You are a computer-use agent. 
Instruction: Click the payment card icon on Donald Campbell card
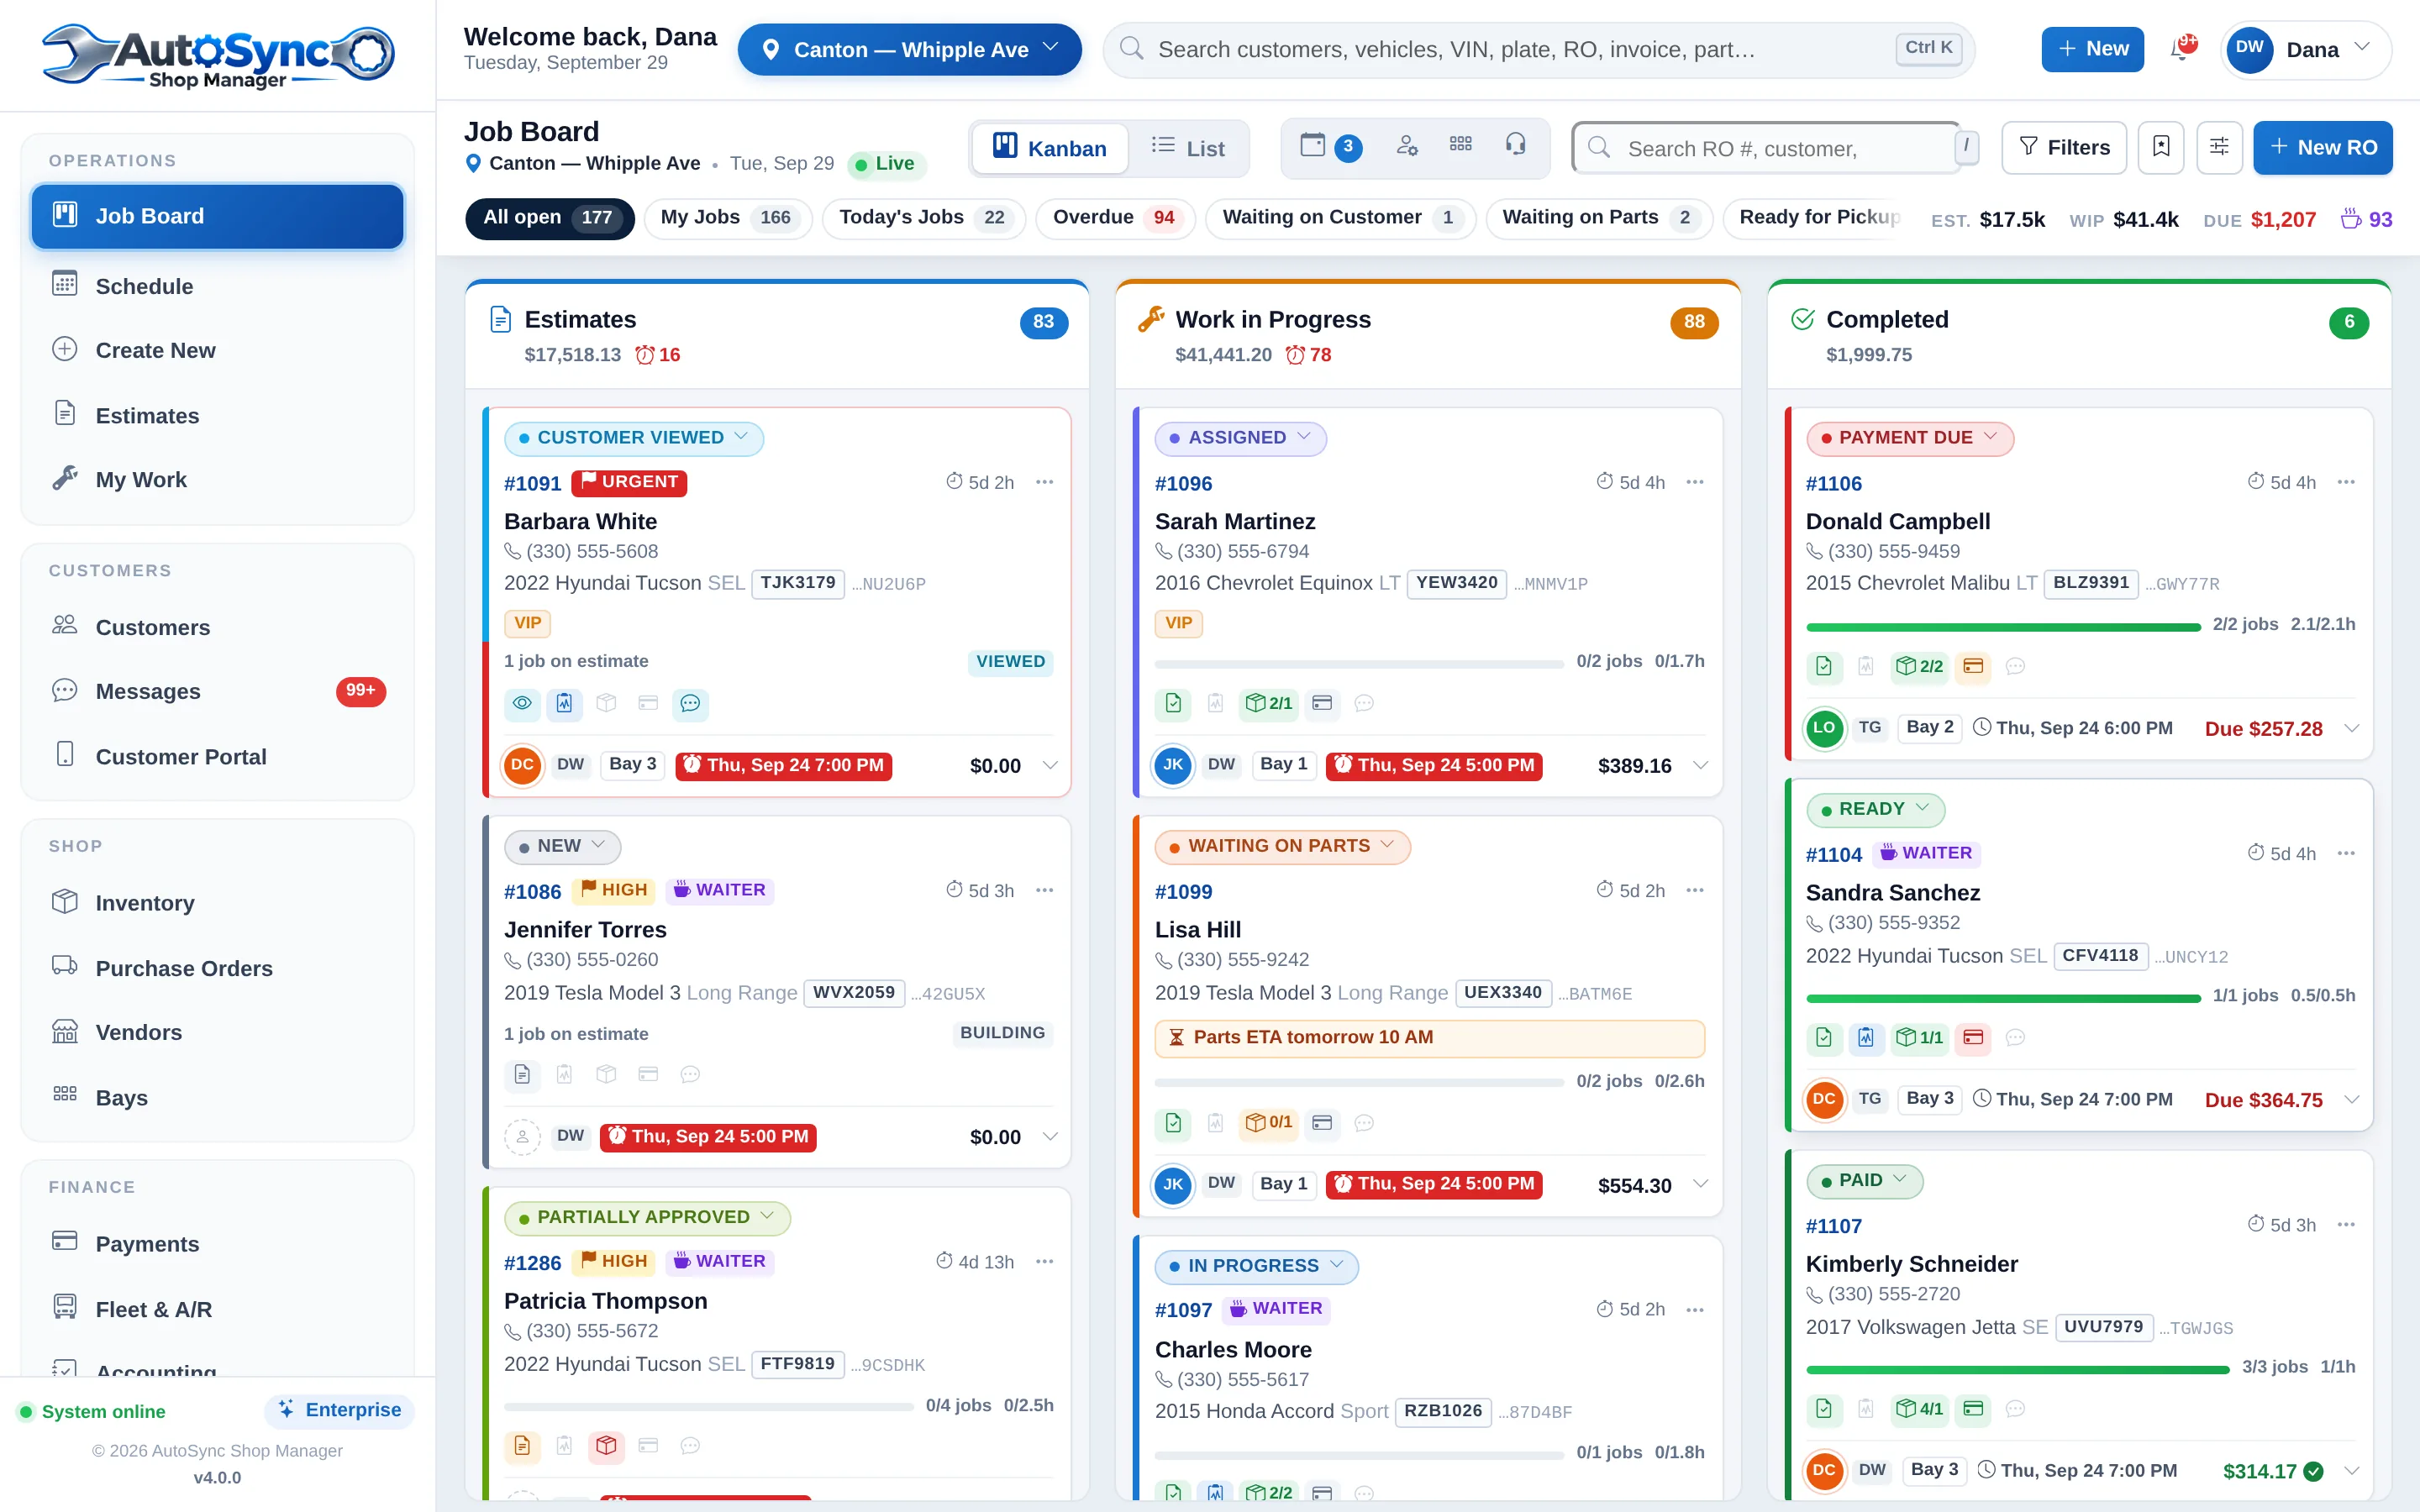click(x=1973, y=666)
